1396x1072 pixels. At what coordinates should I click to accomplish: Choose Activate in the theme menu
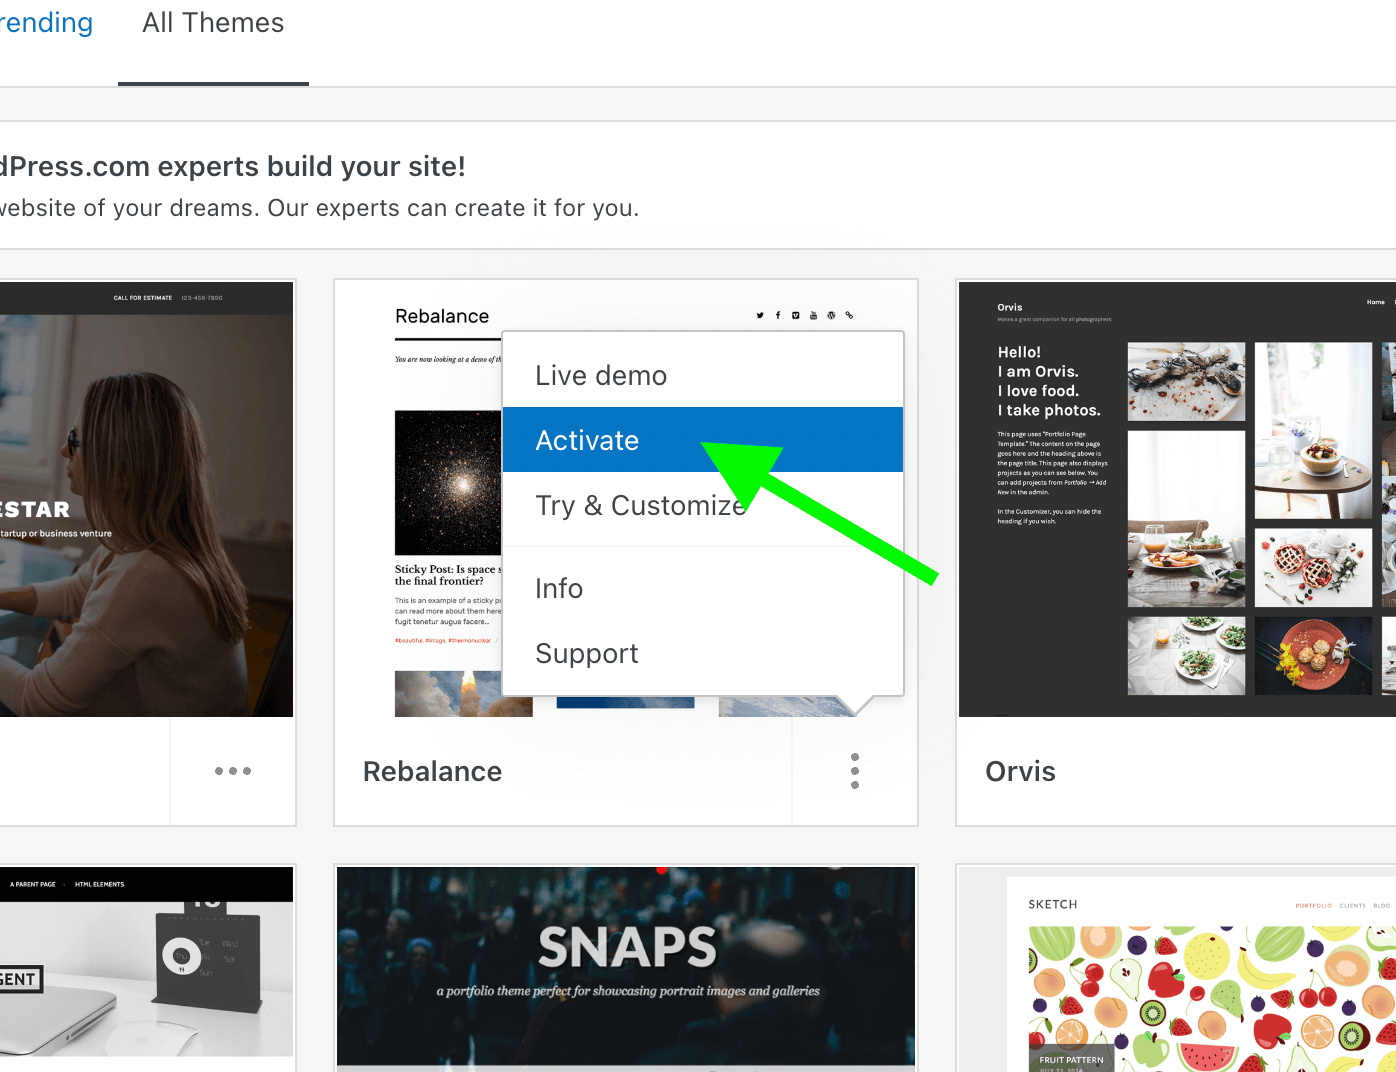(587, 440)
